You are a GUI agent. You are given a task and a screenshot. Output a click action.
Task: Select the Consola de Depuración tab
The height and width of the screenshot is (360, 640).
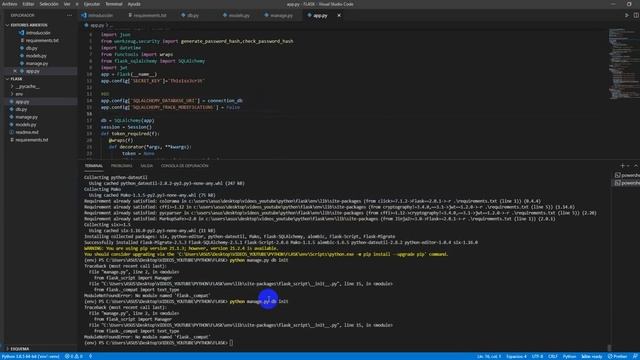pos(184,166)
